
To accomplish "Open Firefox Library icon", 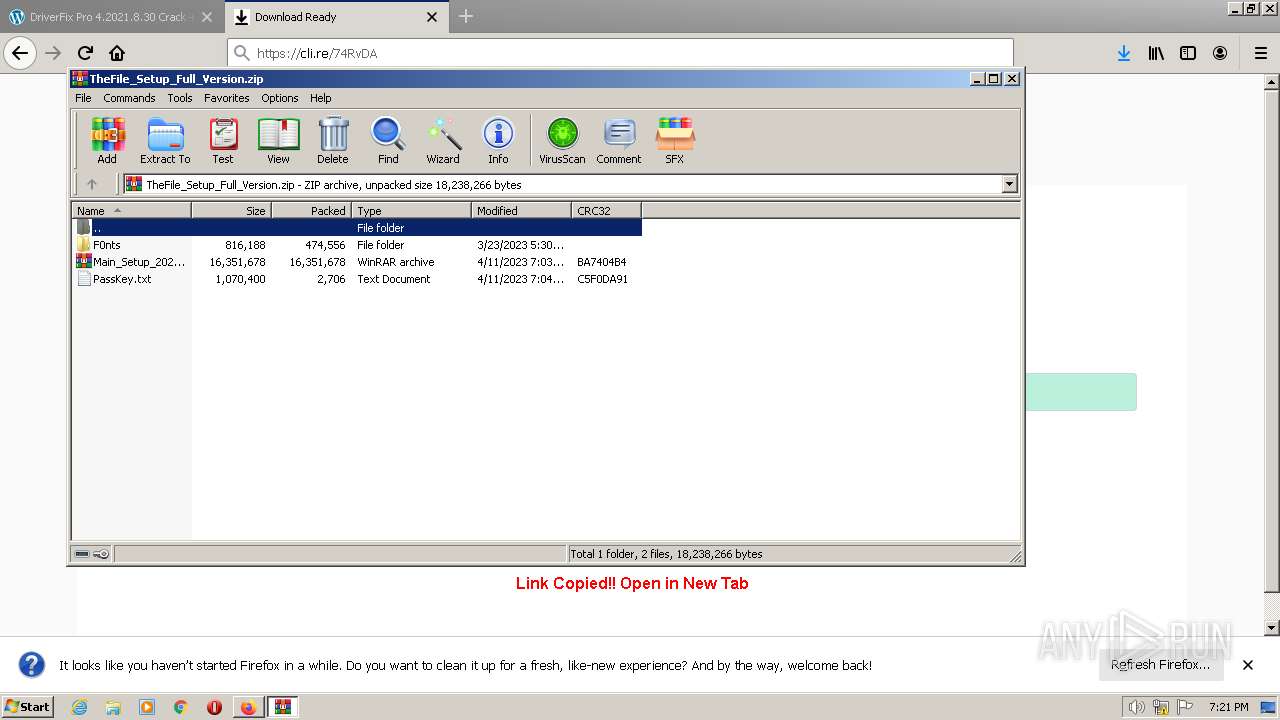I will [1156, 53].
